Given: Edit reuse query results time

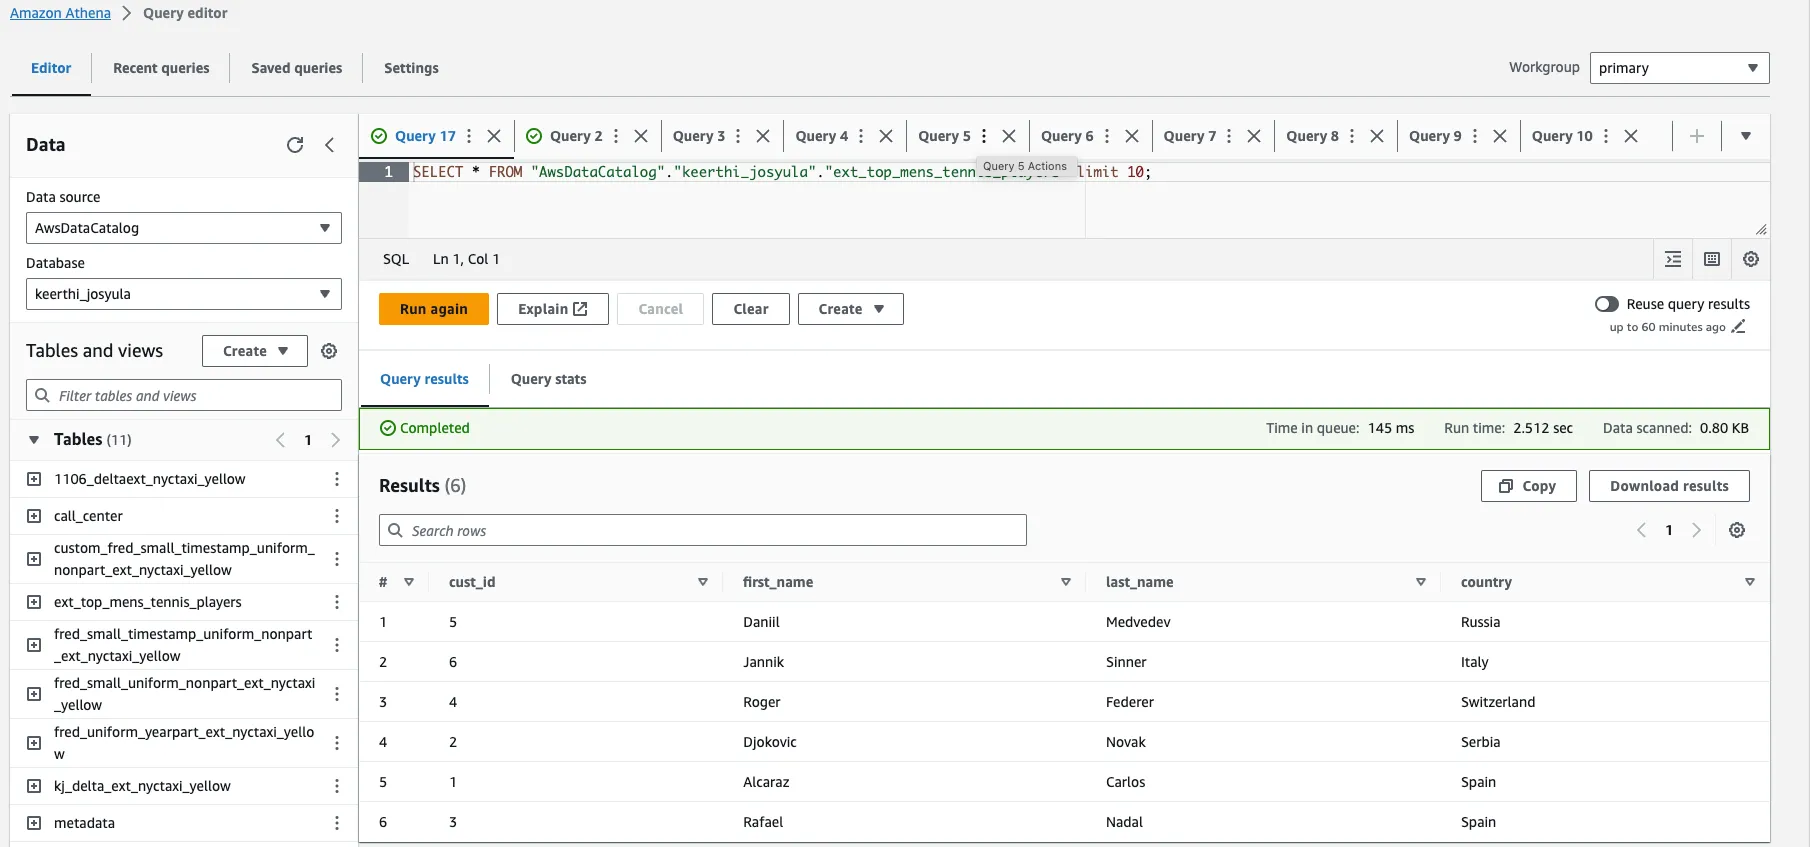Looking at the screenshot, I should click(1739, 327).
